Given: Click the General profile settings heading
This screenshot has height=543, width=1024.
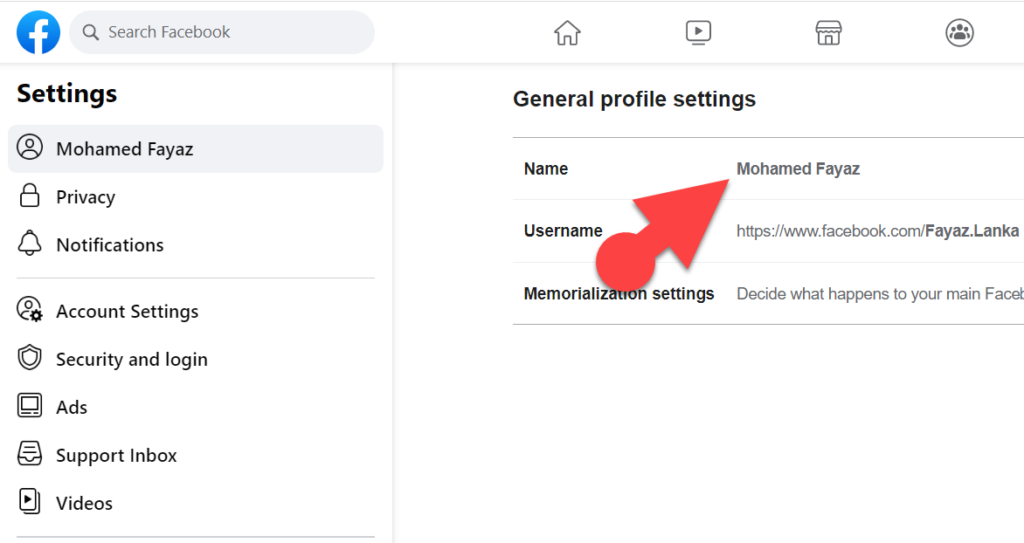Looking at the screenshot, I should (x=634, y=99).
